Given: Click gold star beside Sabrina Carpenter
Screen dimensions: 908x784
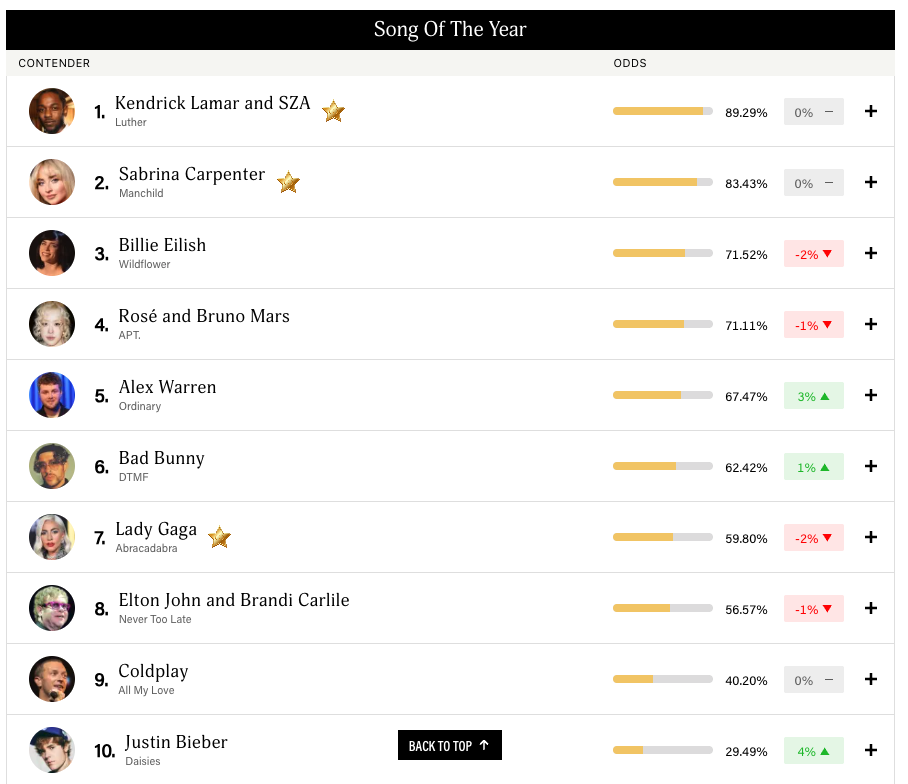Looking at the screenshot, I should tap(288, 182).
